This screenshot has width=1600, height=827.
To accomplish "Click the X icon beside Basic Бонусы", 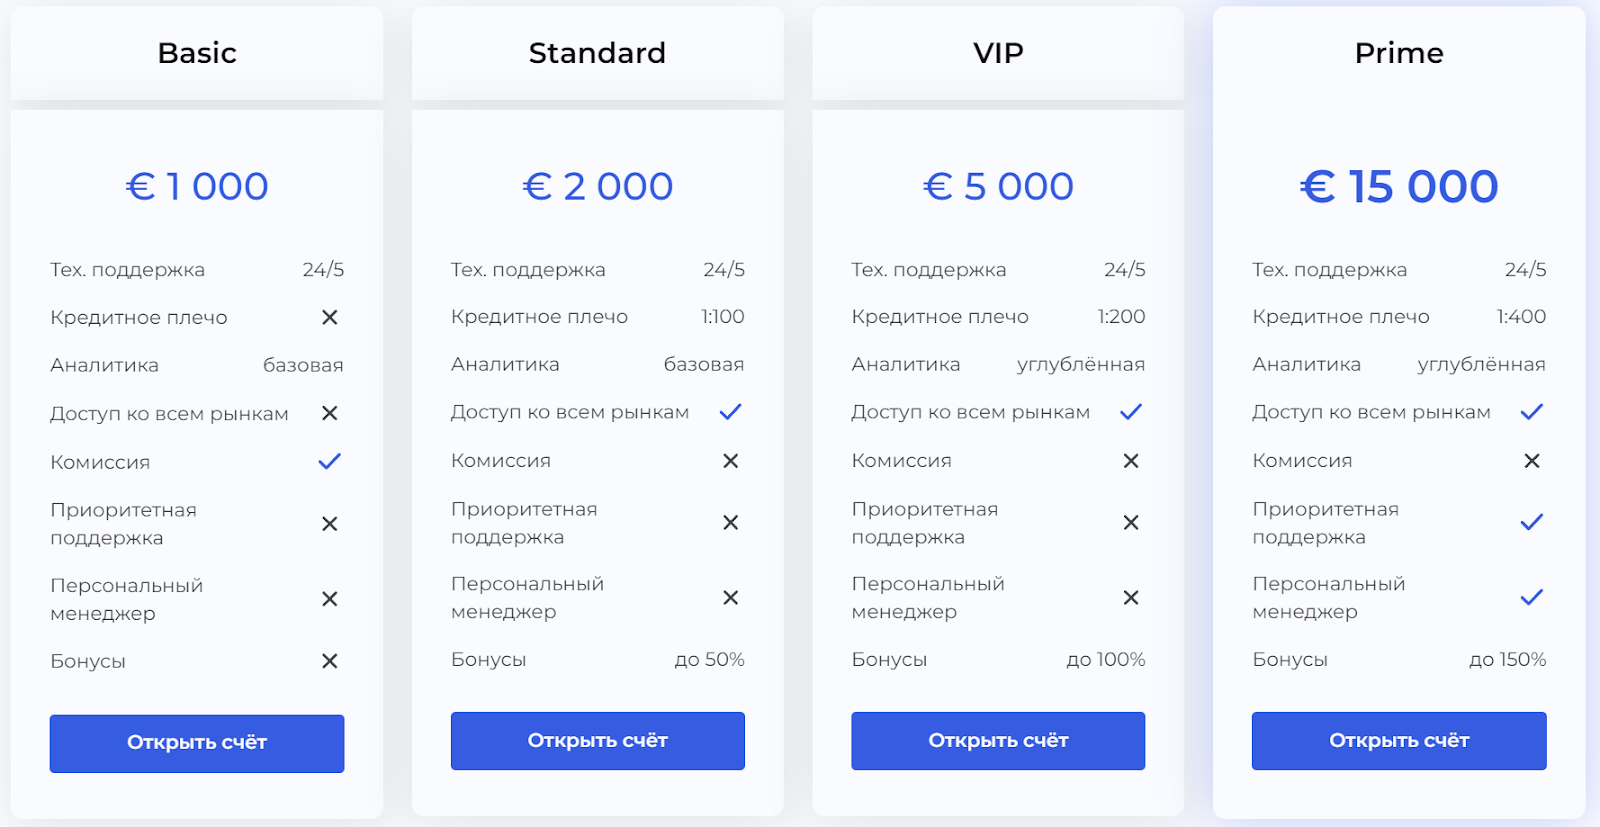I will 329,661.
